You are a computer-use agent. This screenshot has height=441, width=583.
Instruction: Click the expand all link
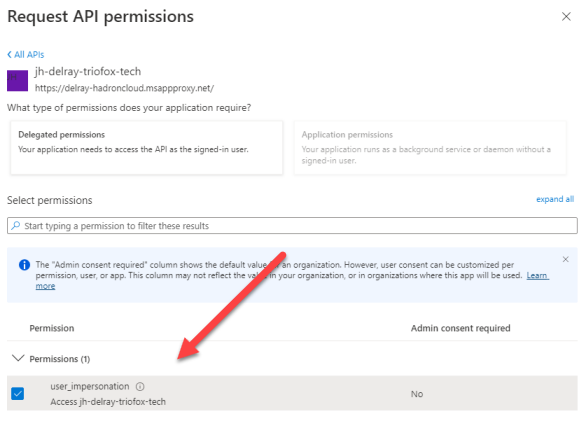[x=555, y=199]
